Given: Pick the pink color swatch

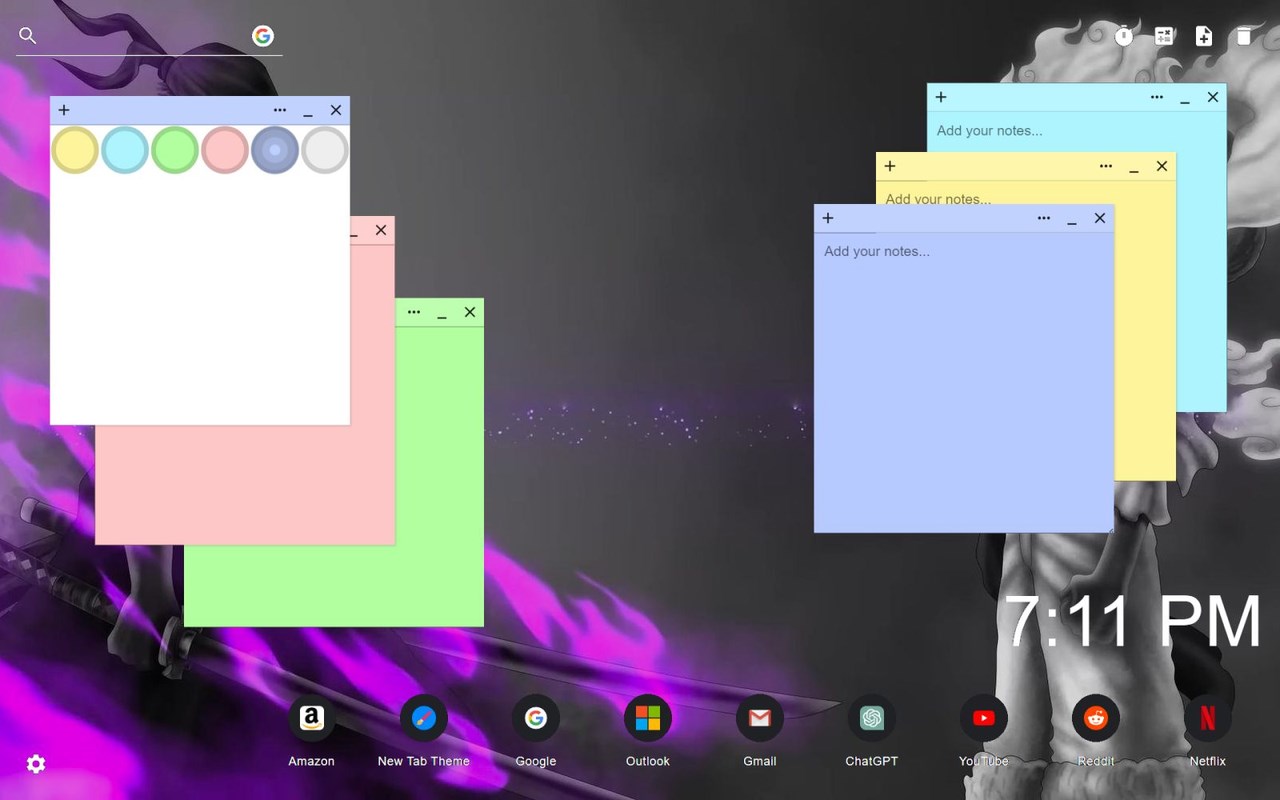Looking at the screenshot, I should pos(225,150).
